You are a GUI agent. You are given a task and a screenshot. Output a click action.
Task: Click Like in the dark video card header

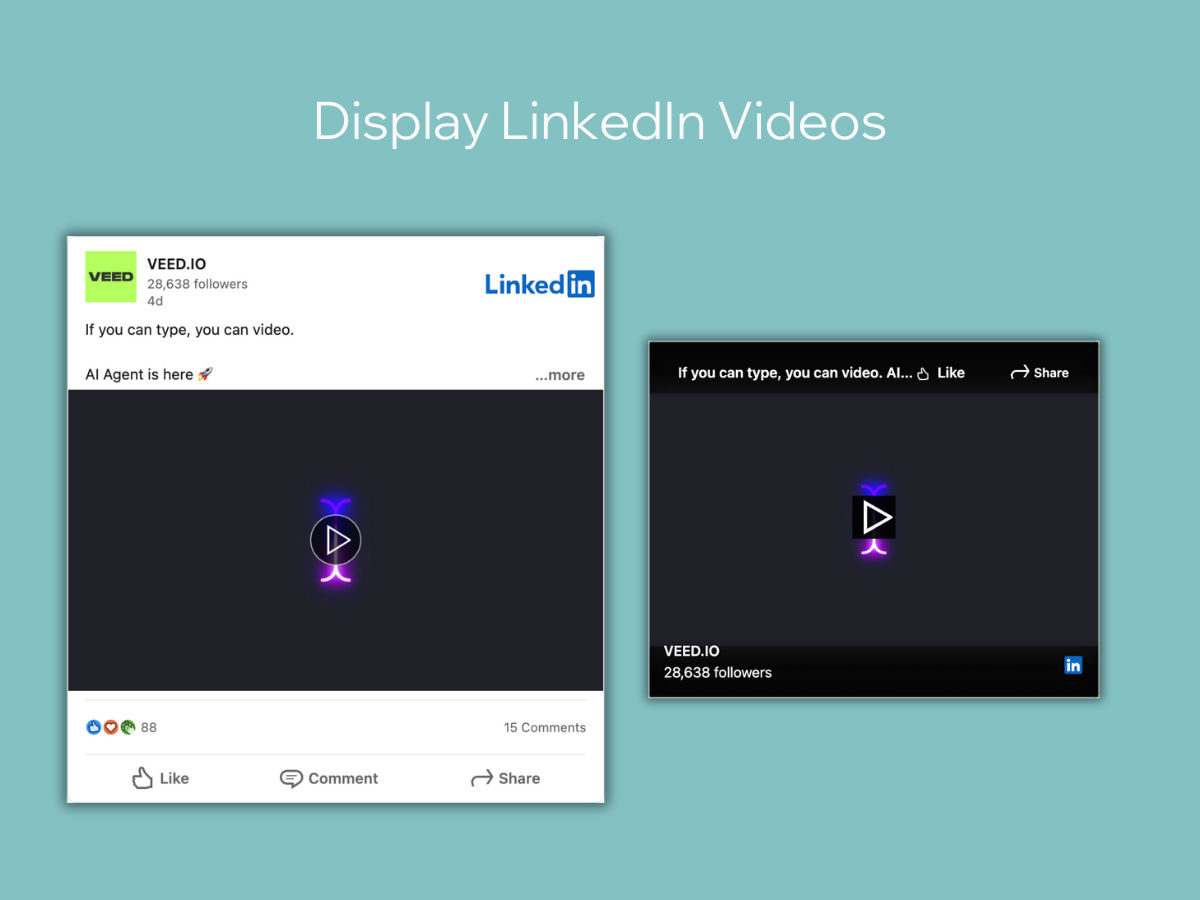point(941,372)
